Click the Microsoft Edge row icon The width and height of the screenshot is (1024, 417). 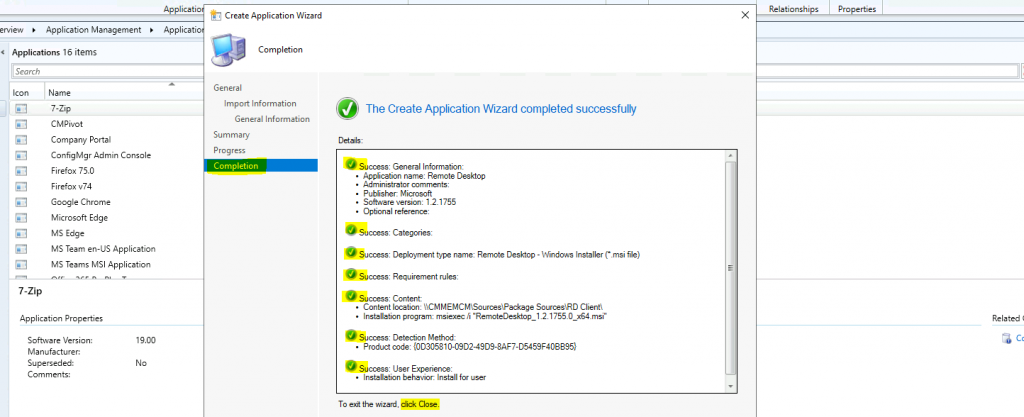coord(21,218)
